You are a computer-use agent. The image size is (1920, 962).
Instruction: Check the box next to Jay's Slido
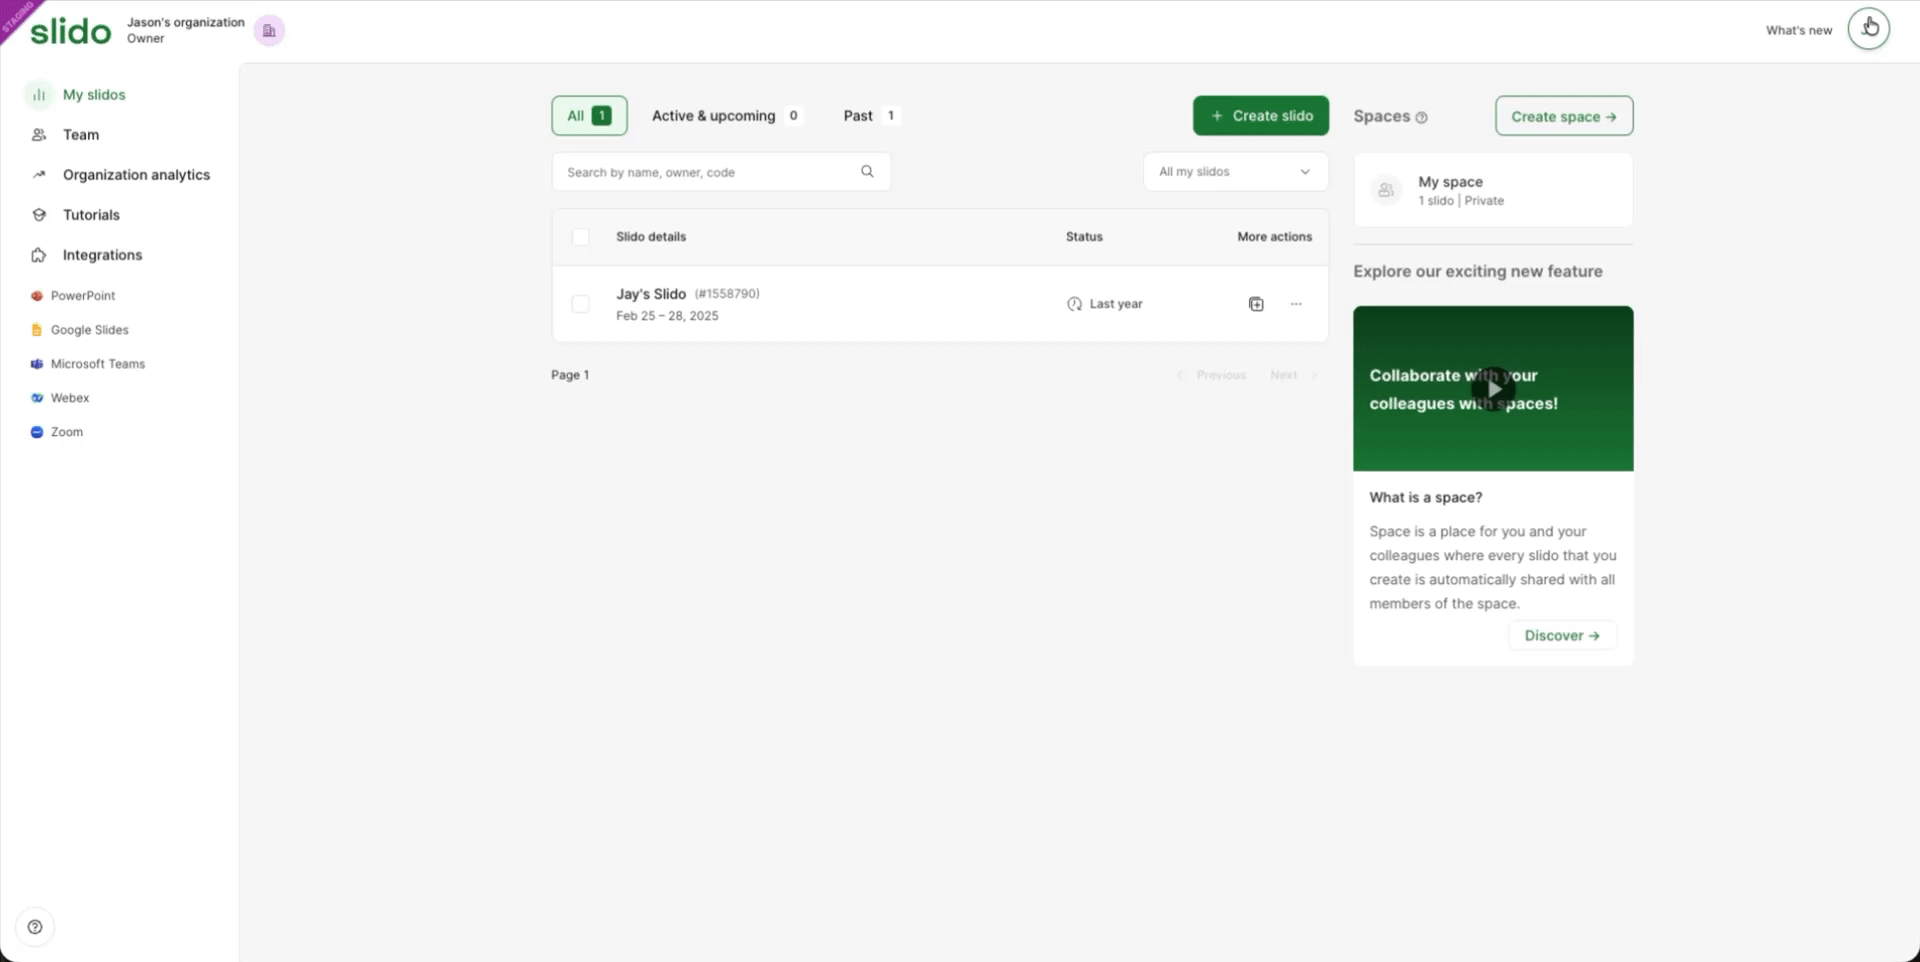(x=580, y=304)
